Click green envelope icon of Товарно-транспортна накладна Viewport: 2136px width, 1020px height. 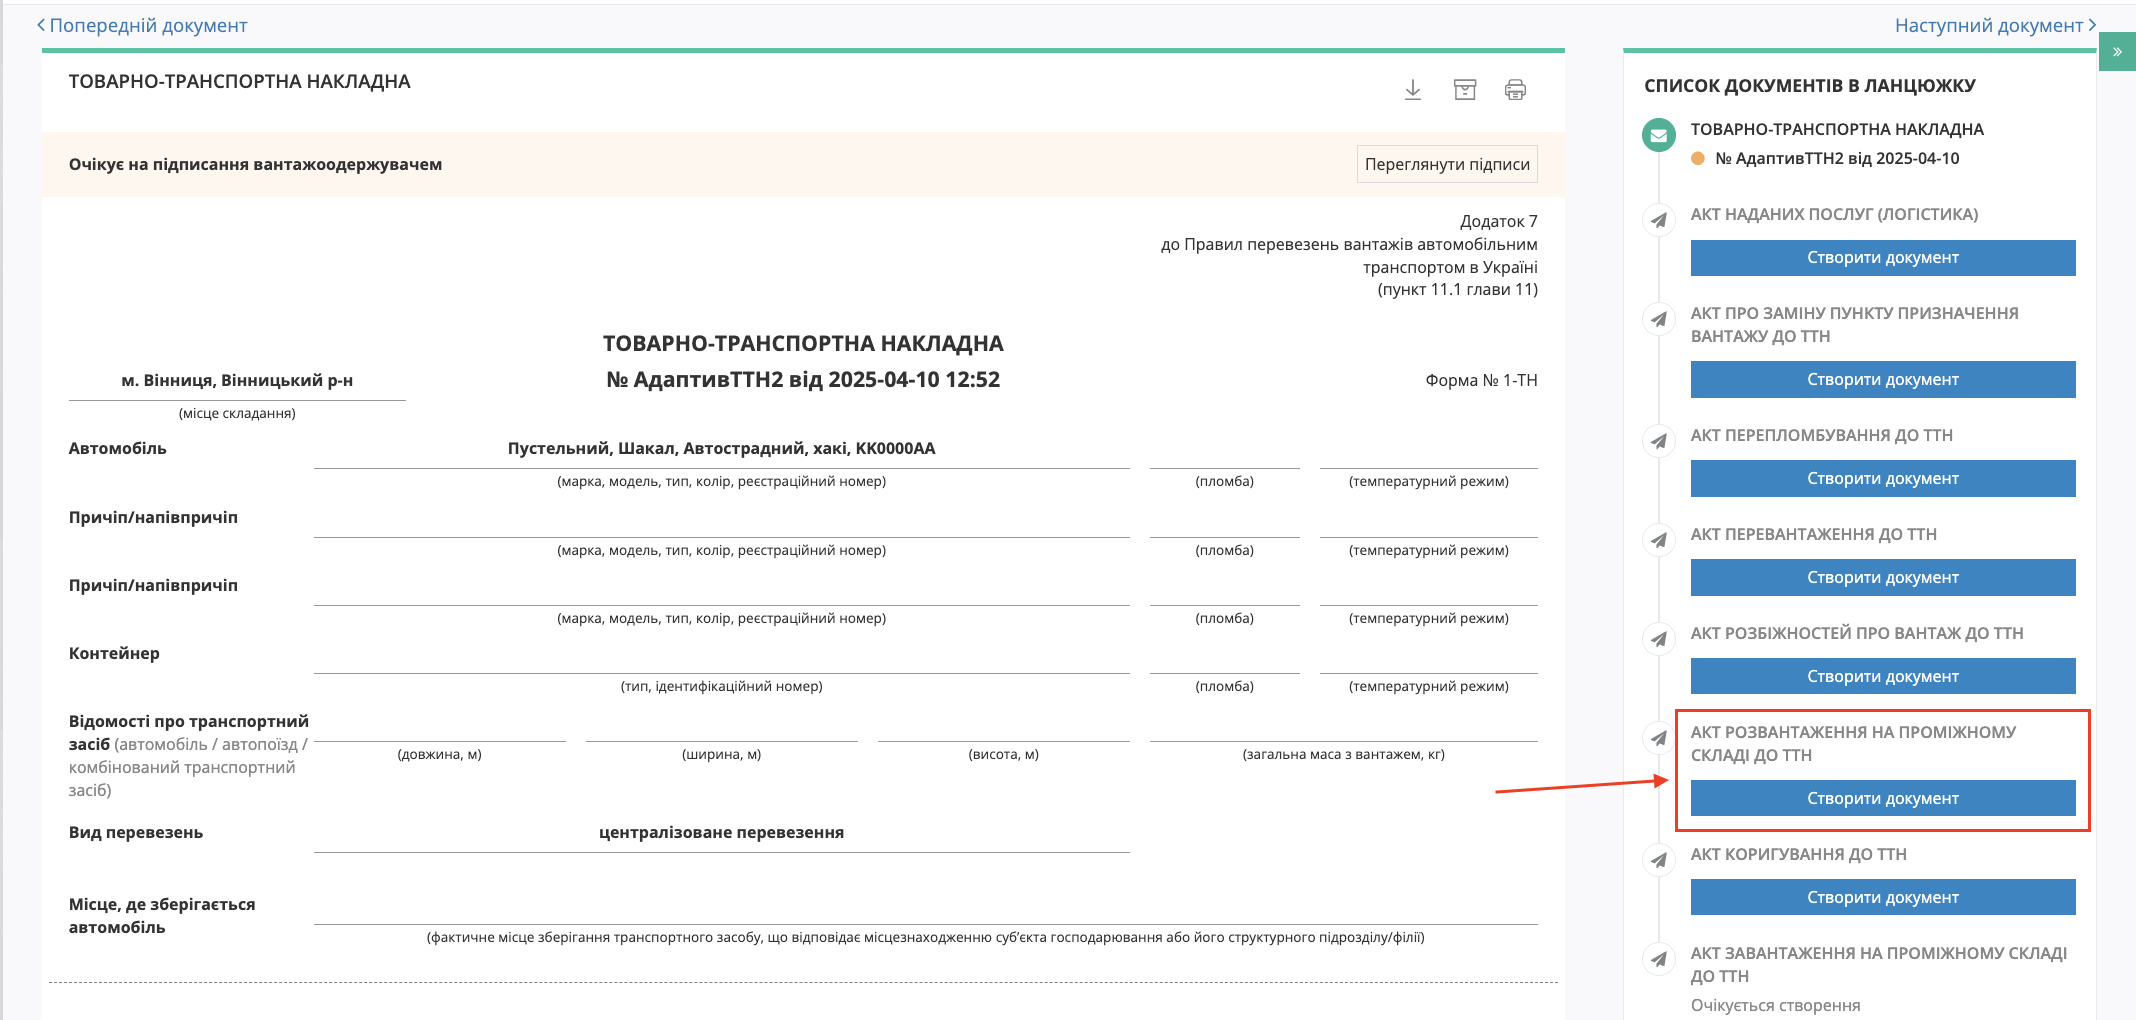coord(1659,135)
